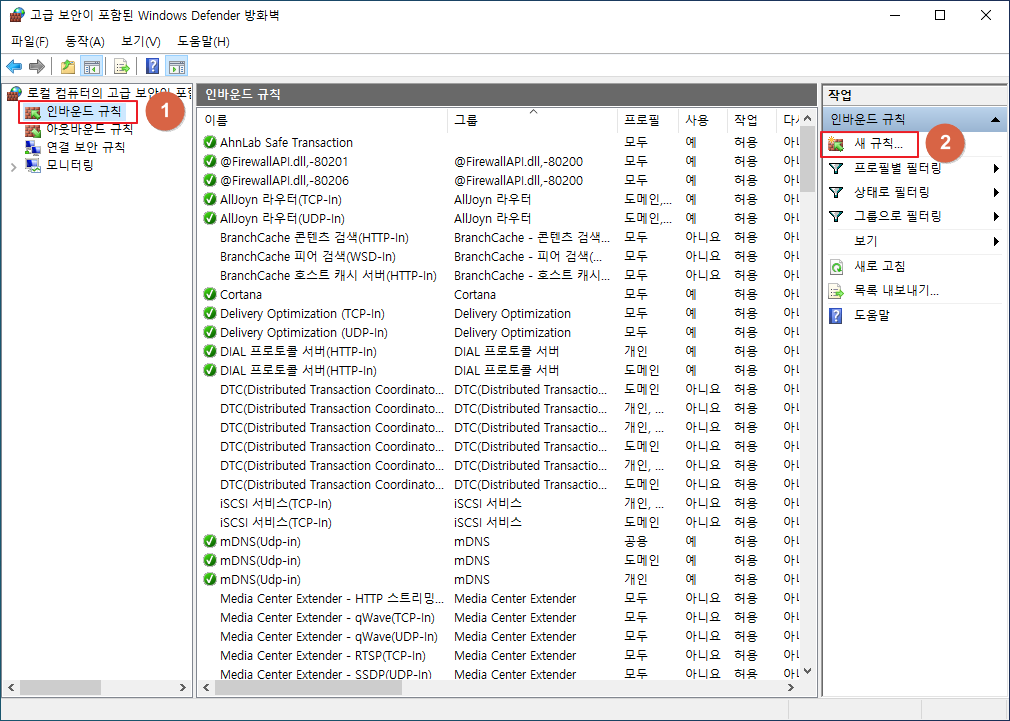The height and width of the screenshot is (721, 1010).
Task: Click the 새 규칙 icon in actions pane
Action: [x=836, y=144]
